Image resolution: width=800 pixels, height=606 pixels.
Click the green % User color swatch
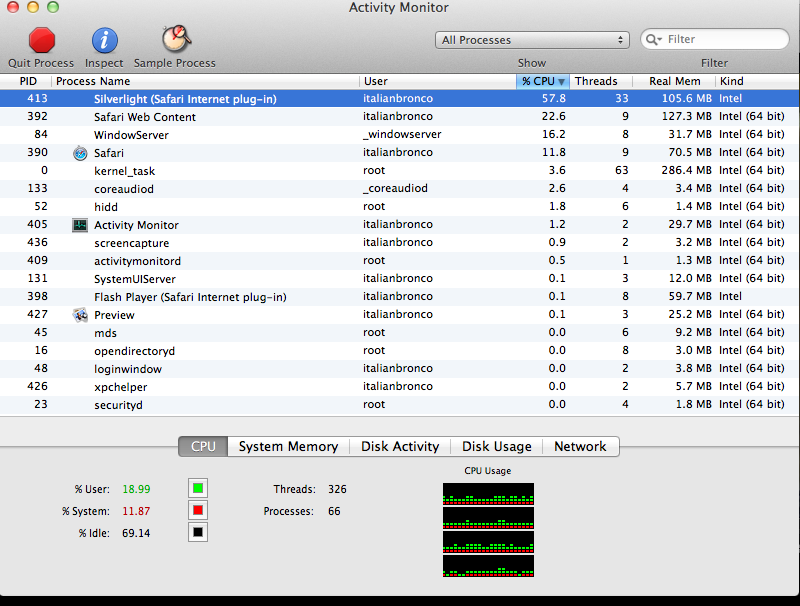[198, 489]
